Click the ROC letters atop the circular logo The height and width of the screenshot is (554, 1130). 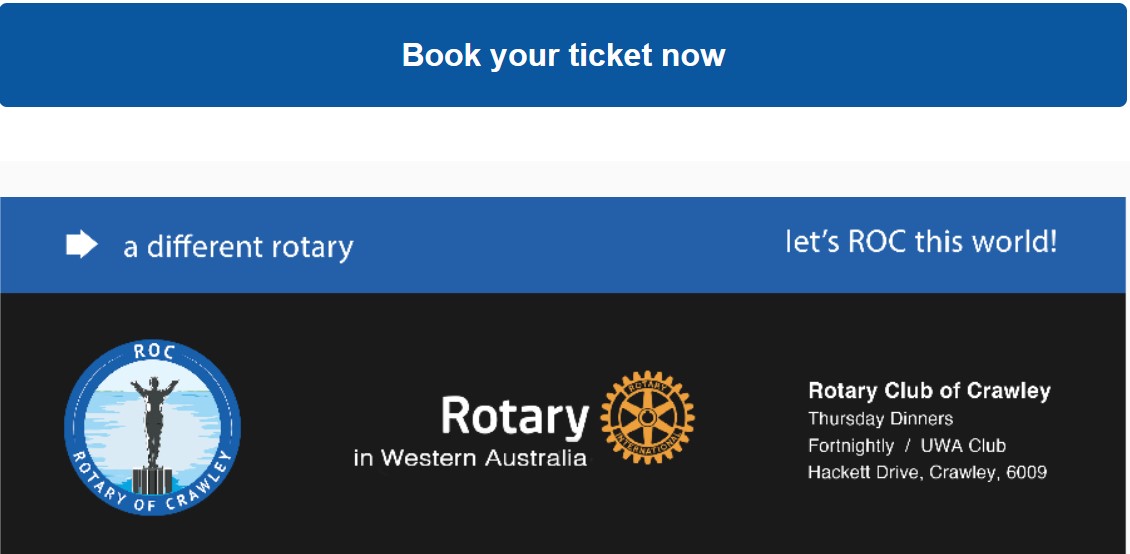coord(153,353)
